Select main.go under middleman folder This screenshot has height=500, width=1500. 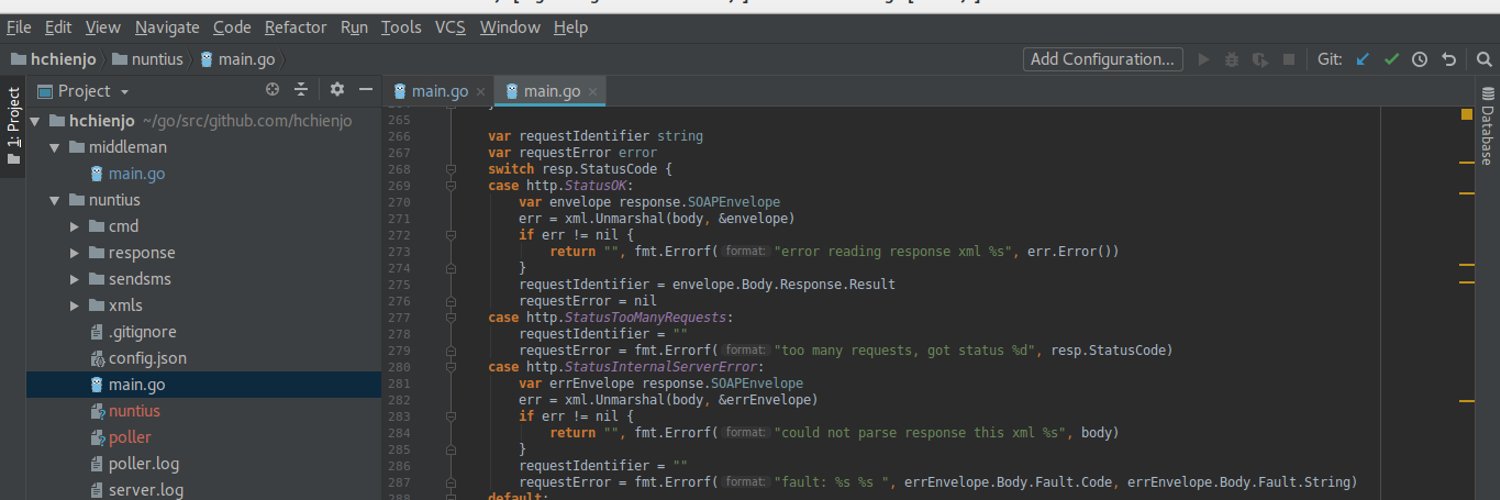137,173
